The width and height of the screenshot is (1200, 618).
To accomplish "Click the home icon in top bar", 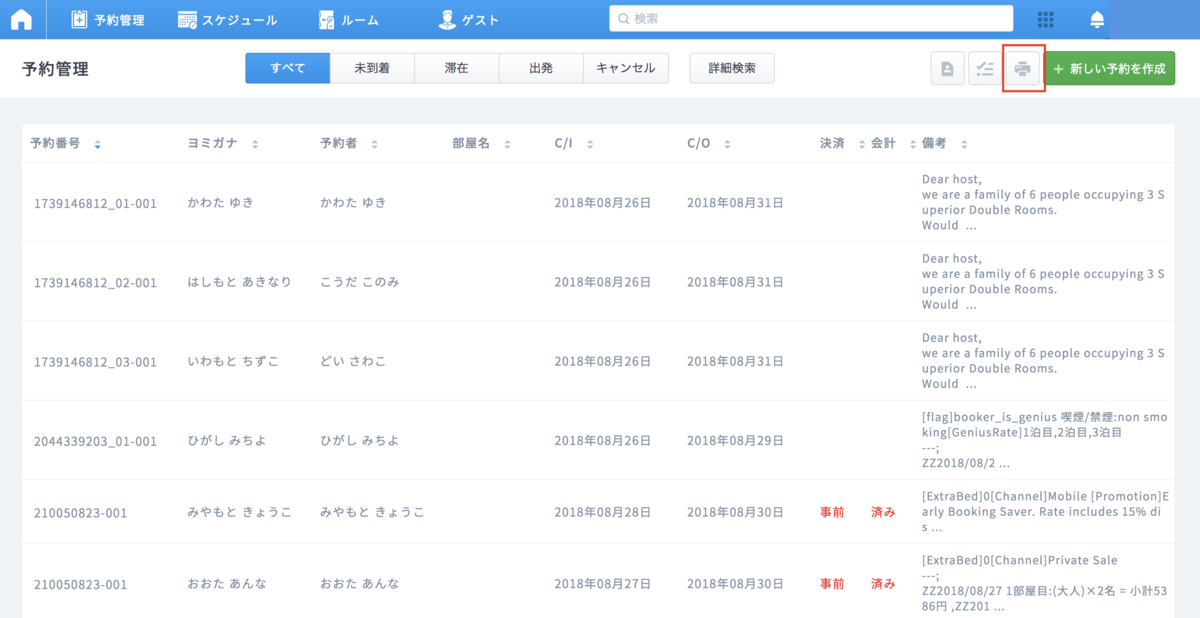I will coord(22,19).
